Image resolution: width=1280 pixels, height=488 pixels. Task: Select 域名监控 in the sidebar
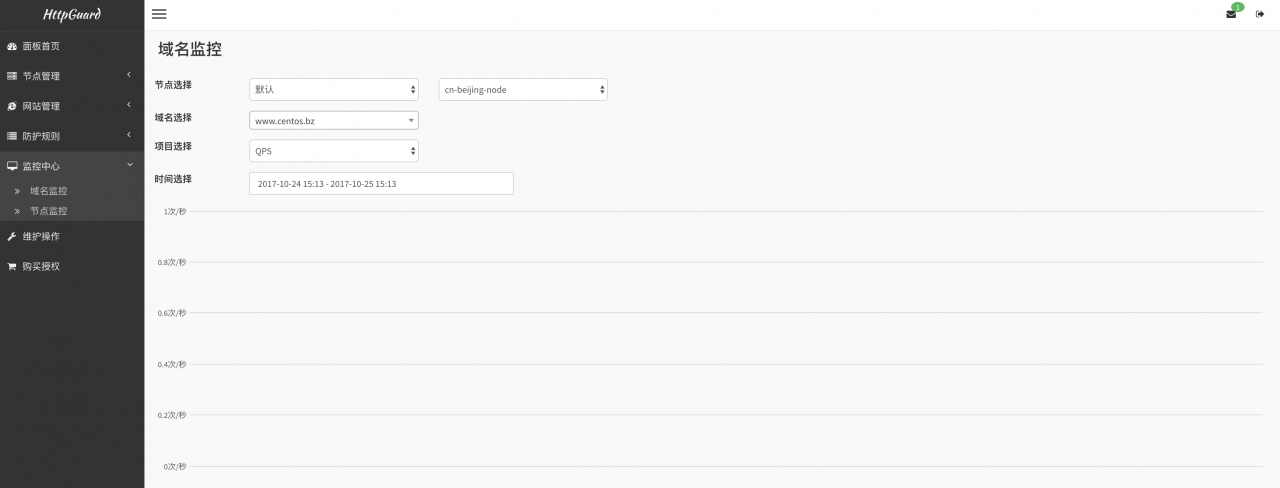pyautogui.click(x=49, y=191)
